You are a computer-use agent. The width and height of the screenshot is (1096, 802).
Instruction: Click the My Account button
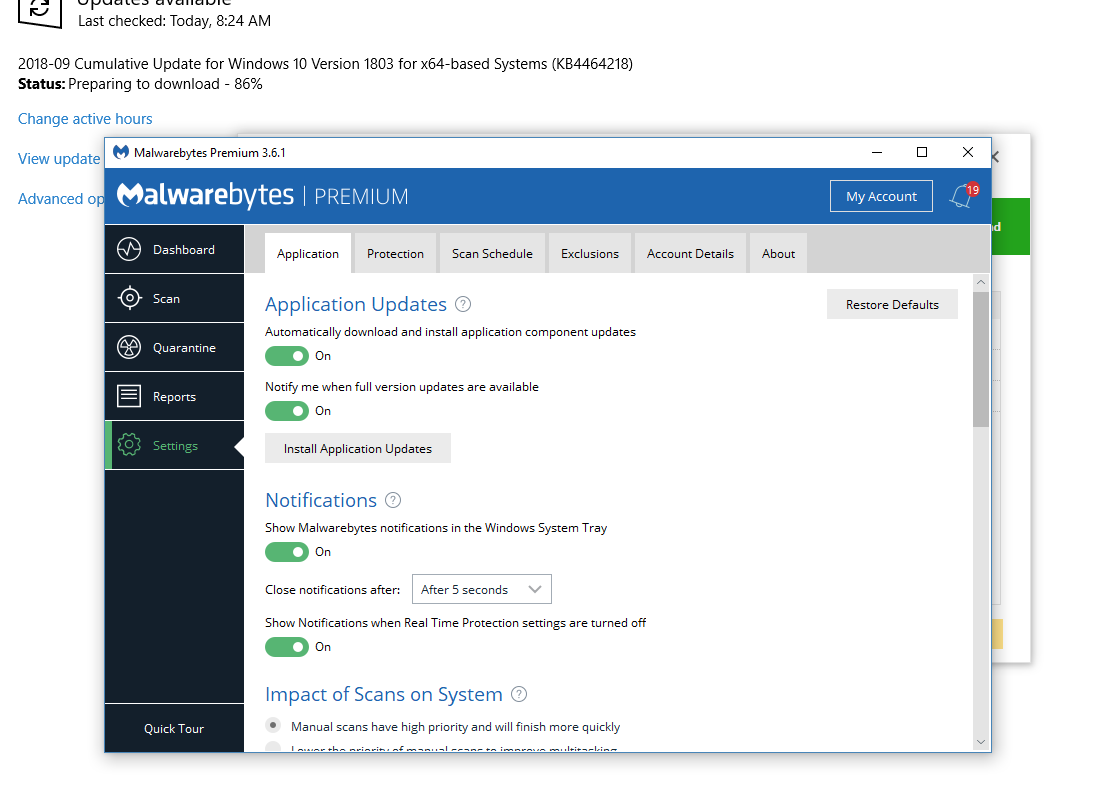[x=881, y=196]
